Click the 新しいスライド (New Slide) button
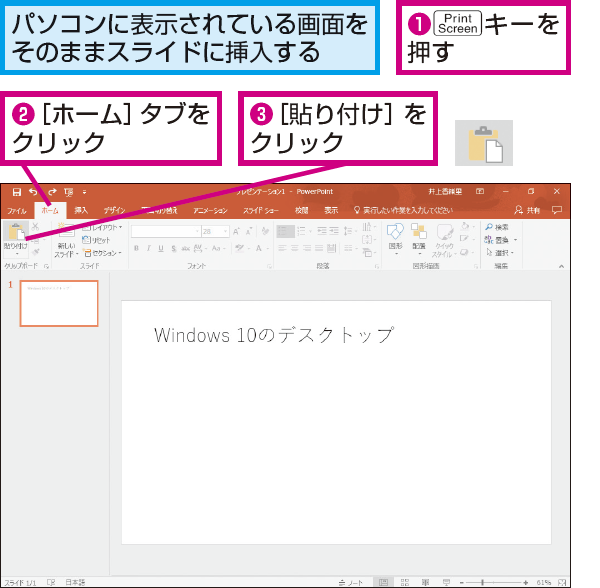The width and height of the screenshot is (600, 588). pyautogui.click(x=66, y=240)
